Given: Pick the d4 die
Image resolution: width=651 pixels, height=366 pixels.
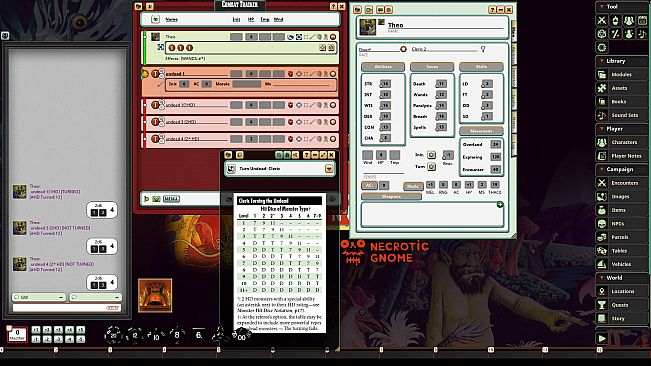Looking at the screenshot, I should pyautogui.click(x=220, y=334).
